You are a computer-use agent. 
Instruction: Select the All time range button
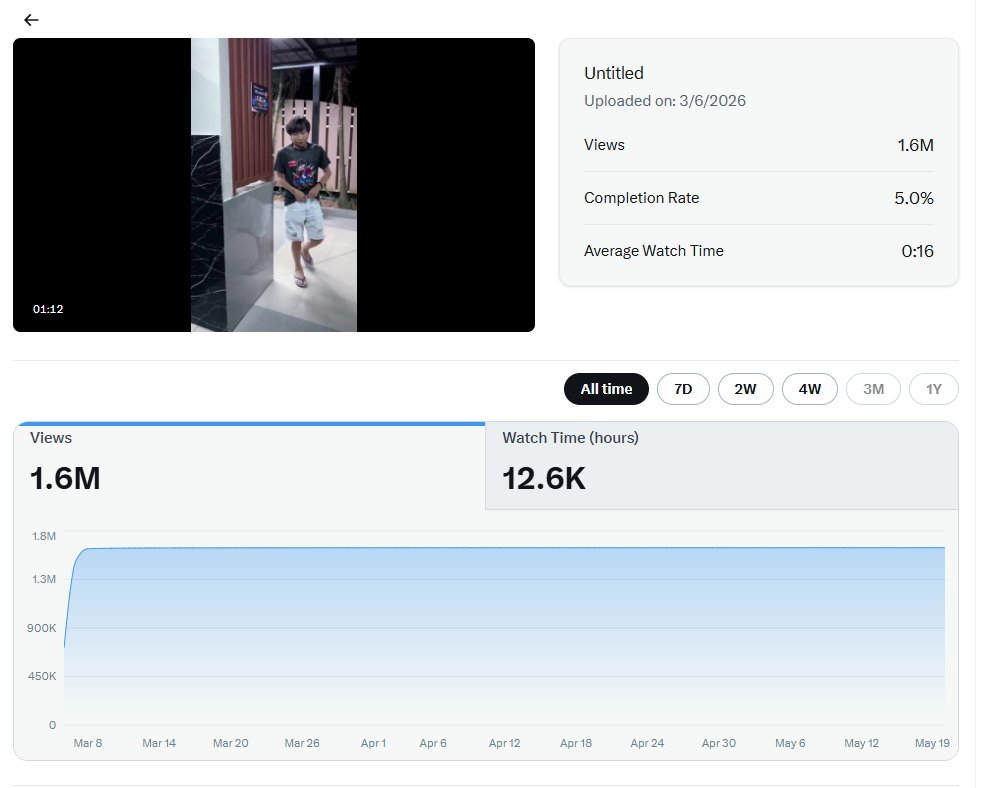pos(606,389)
